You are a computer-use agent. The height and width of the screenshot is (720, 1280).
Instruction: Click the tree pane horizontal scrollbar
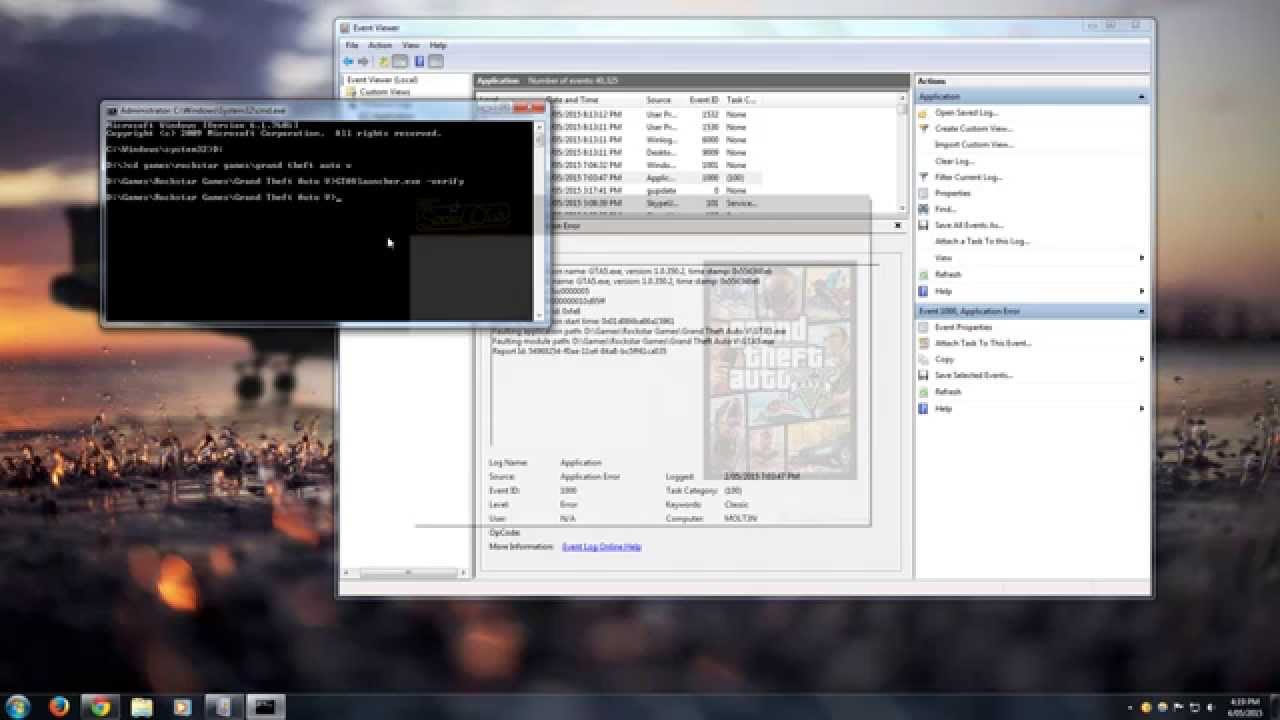click(405, 573)
